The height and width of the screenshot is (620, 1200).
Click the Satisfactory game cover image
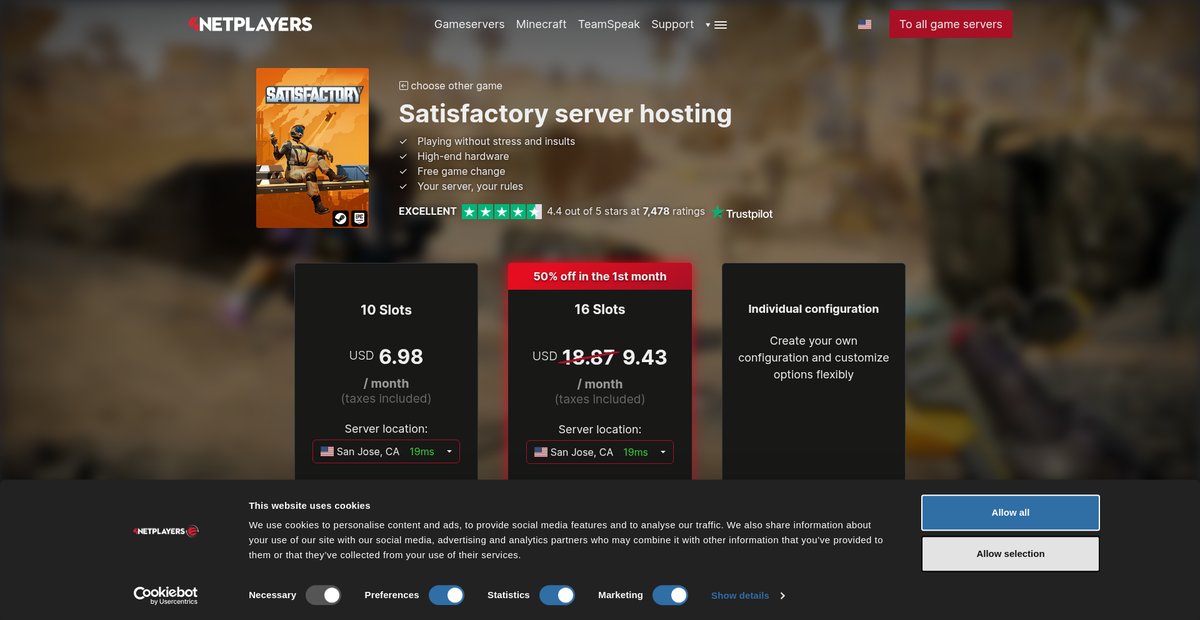pyautogui.click(x=312, y=148)
